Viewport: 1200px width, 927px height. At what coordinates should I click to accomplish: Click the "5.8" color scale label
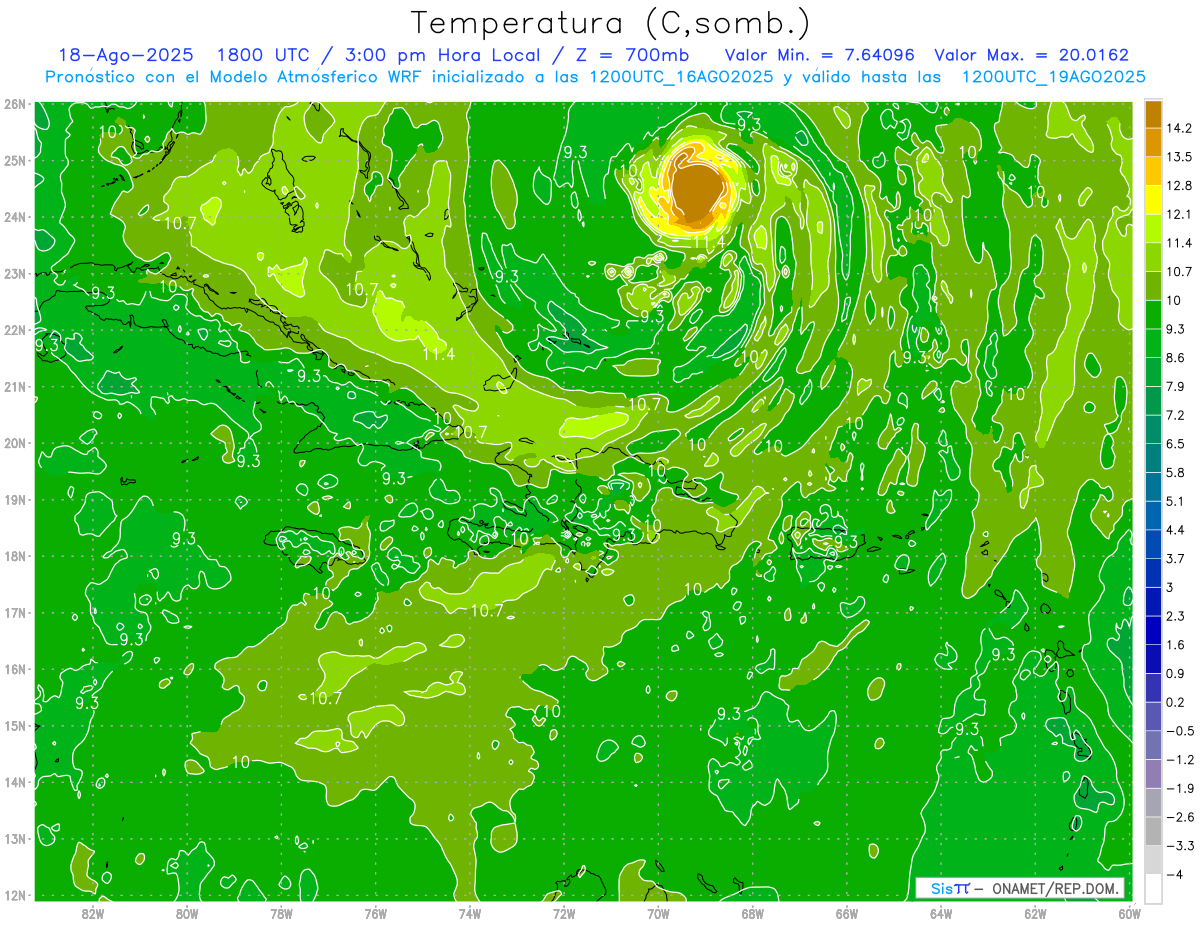[x=1175, y=473]
